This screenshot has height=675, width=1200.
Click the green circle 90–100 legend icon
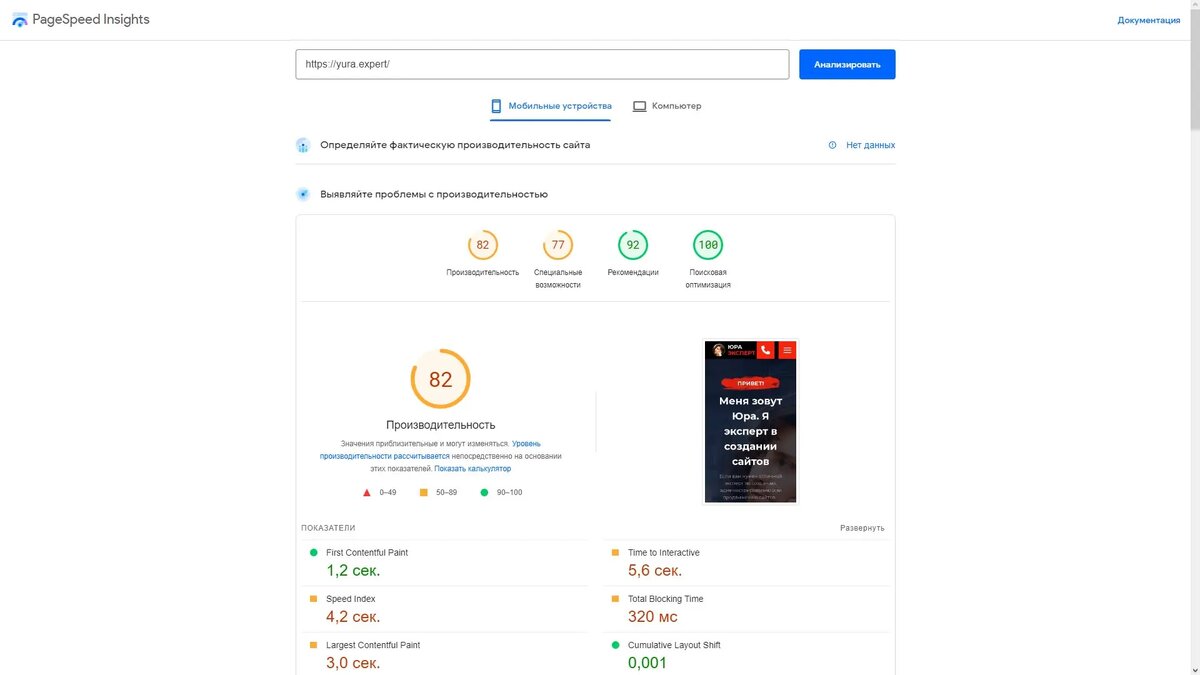point(485,492)
